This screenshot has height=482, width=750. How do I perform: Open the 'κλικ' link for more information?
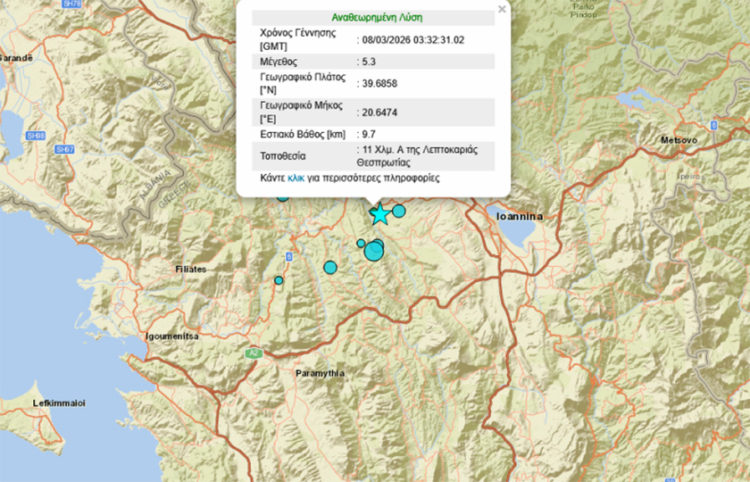click(x=296, y=178)
